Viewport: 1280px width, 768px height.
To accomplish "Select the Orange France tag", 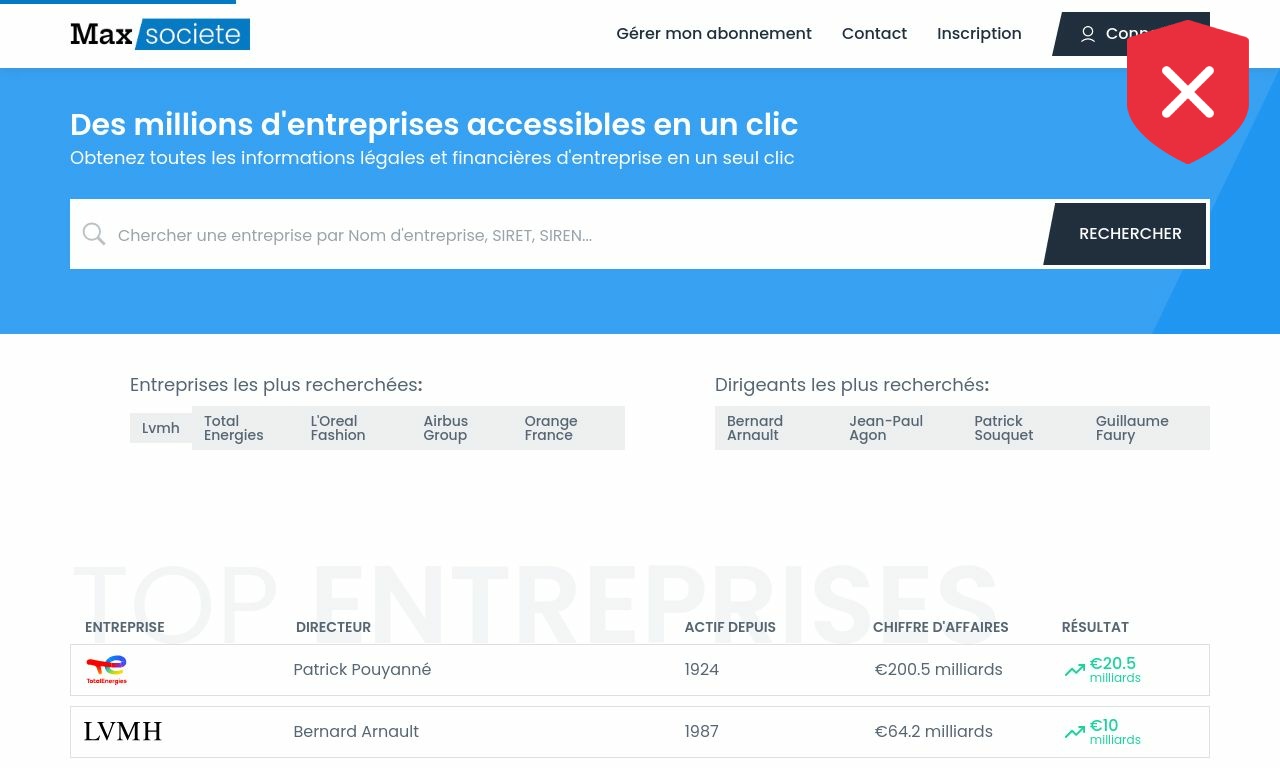I will click(x=568, y=428).
